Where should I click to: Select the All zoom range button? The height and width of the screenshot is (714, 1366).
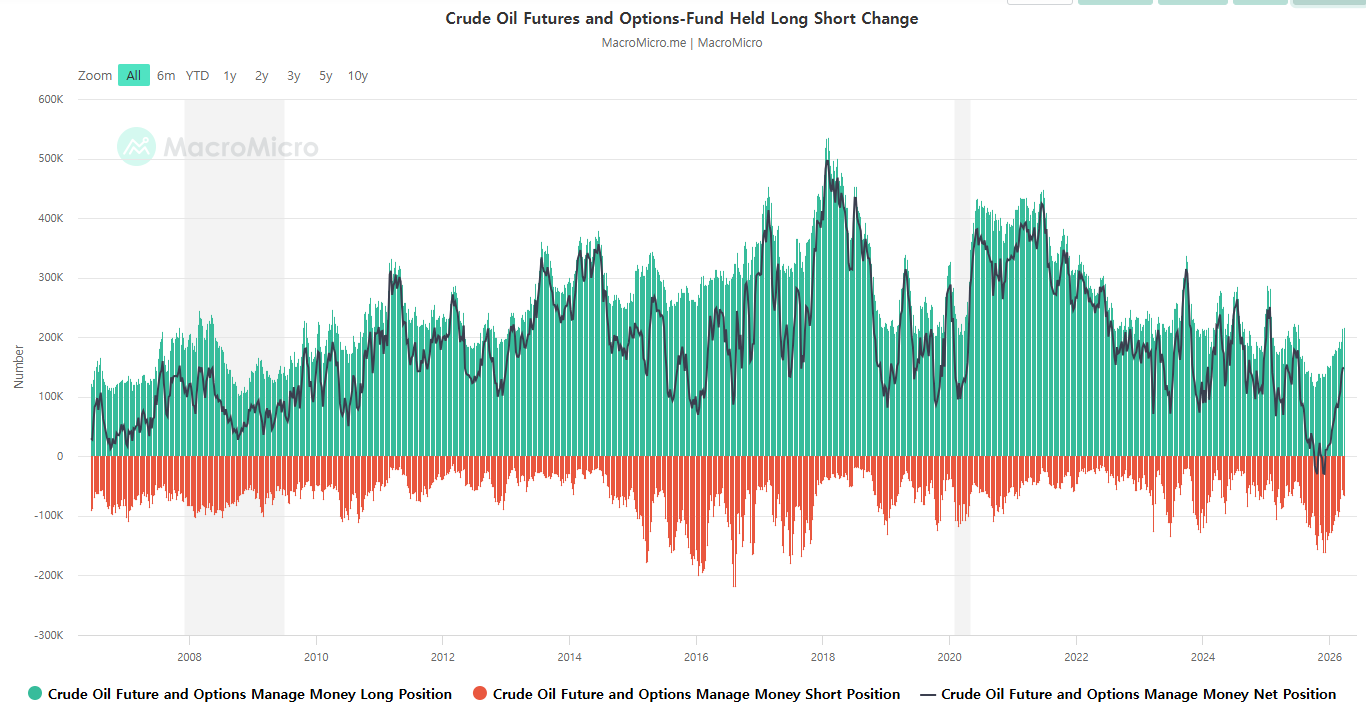(134, 75)
